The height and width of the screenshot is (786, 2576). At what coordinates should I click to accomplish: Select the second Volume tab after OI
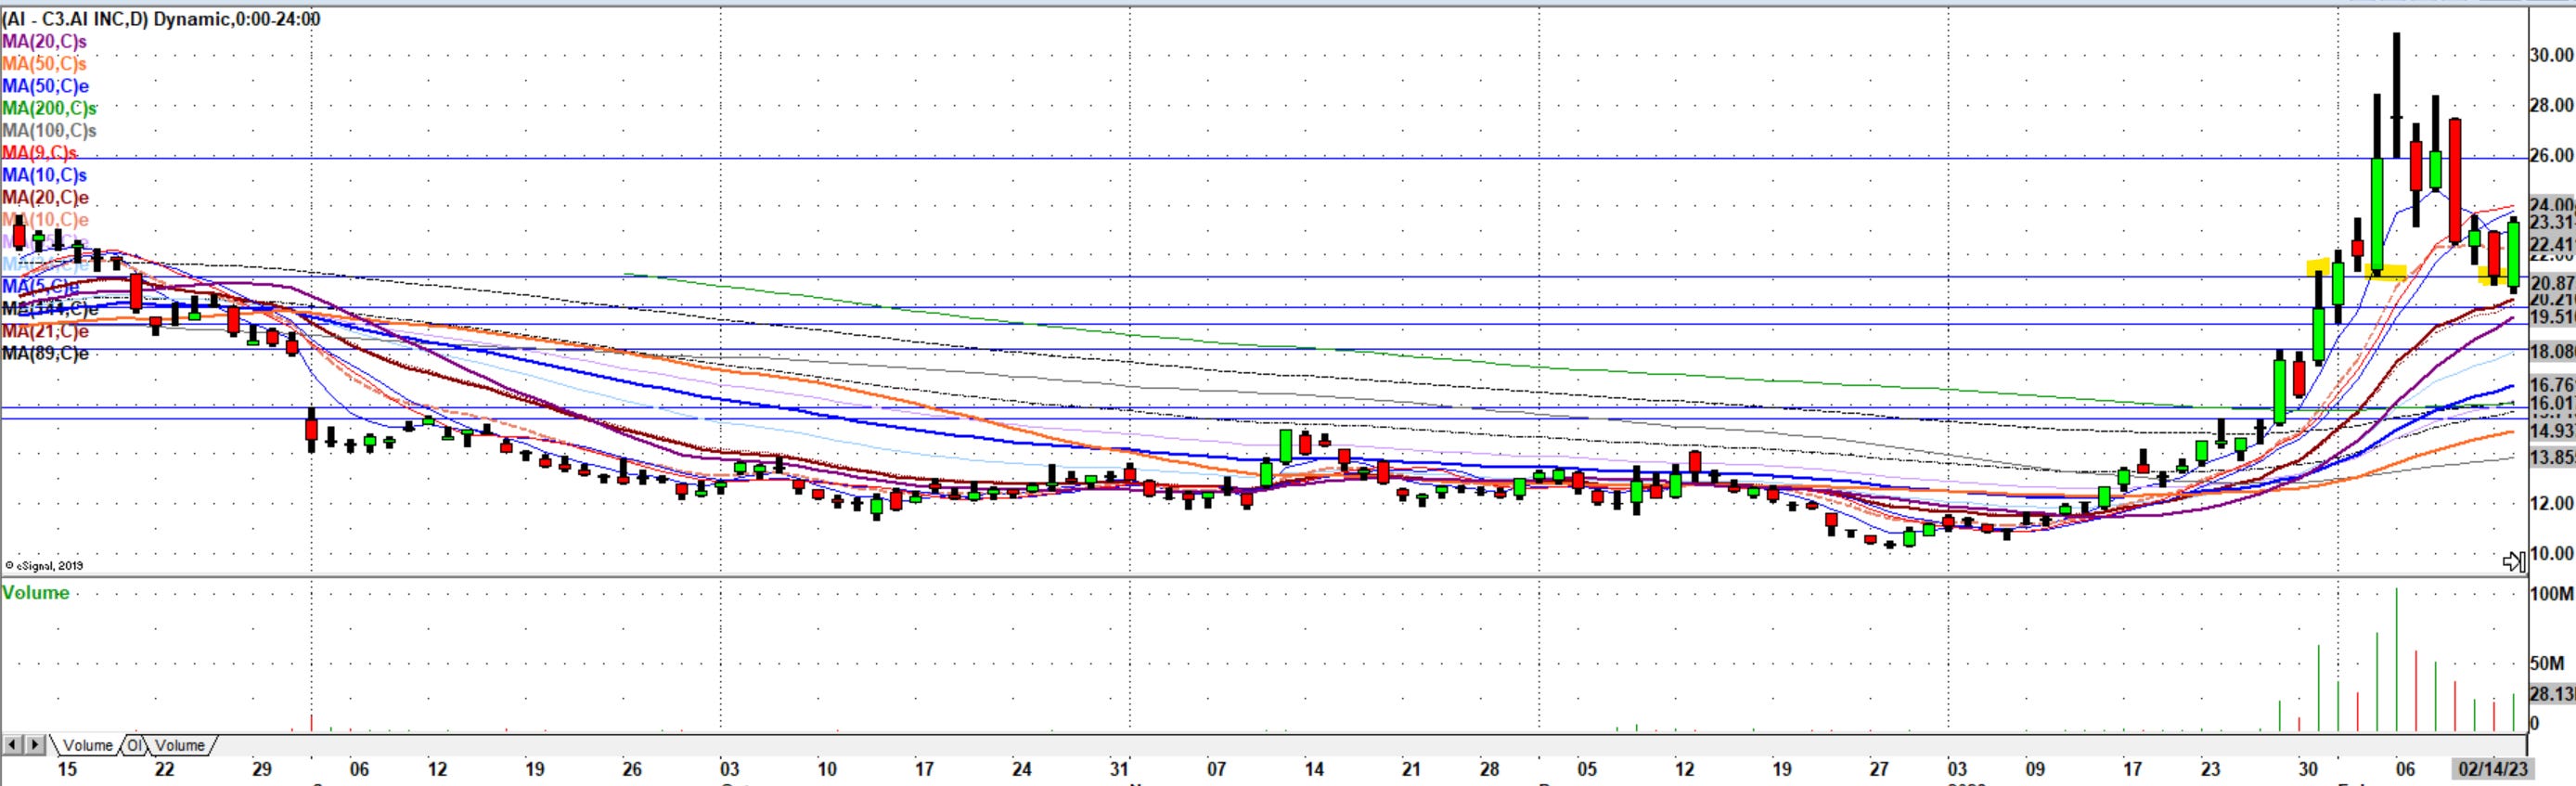[x=180, y=745]
